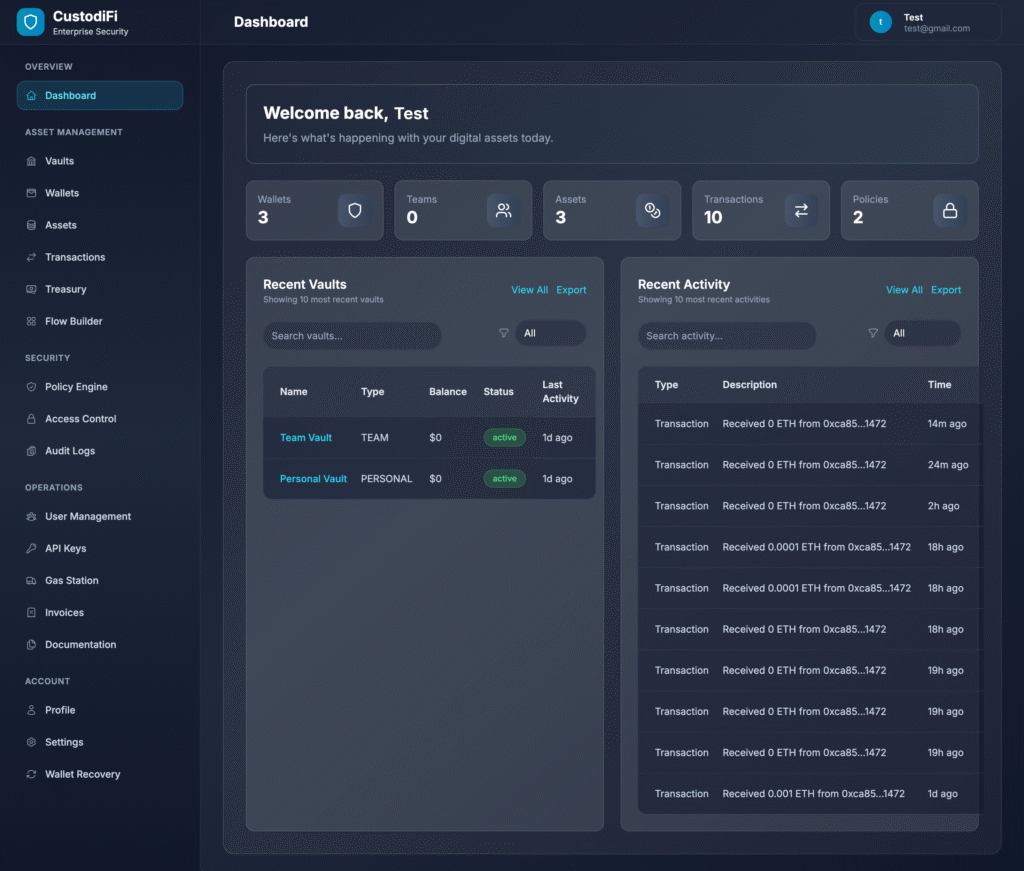Image resolution: width=1024 pixels, height=871 pixels.
Task: Click the Flow Builder icon in sidebar
Action: pos(31,321)
